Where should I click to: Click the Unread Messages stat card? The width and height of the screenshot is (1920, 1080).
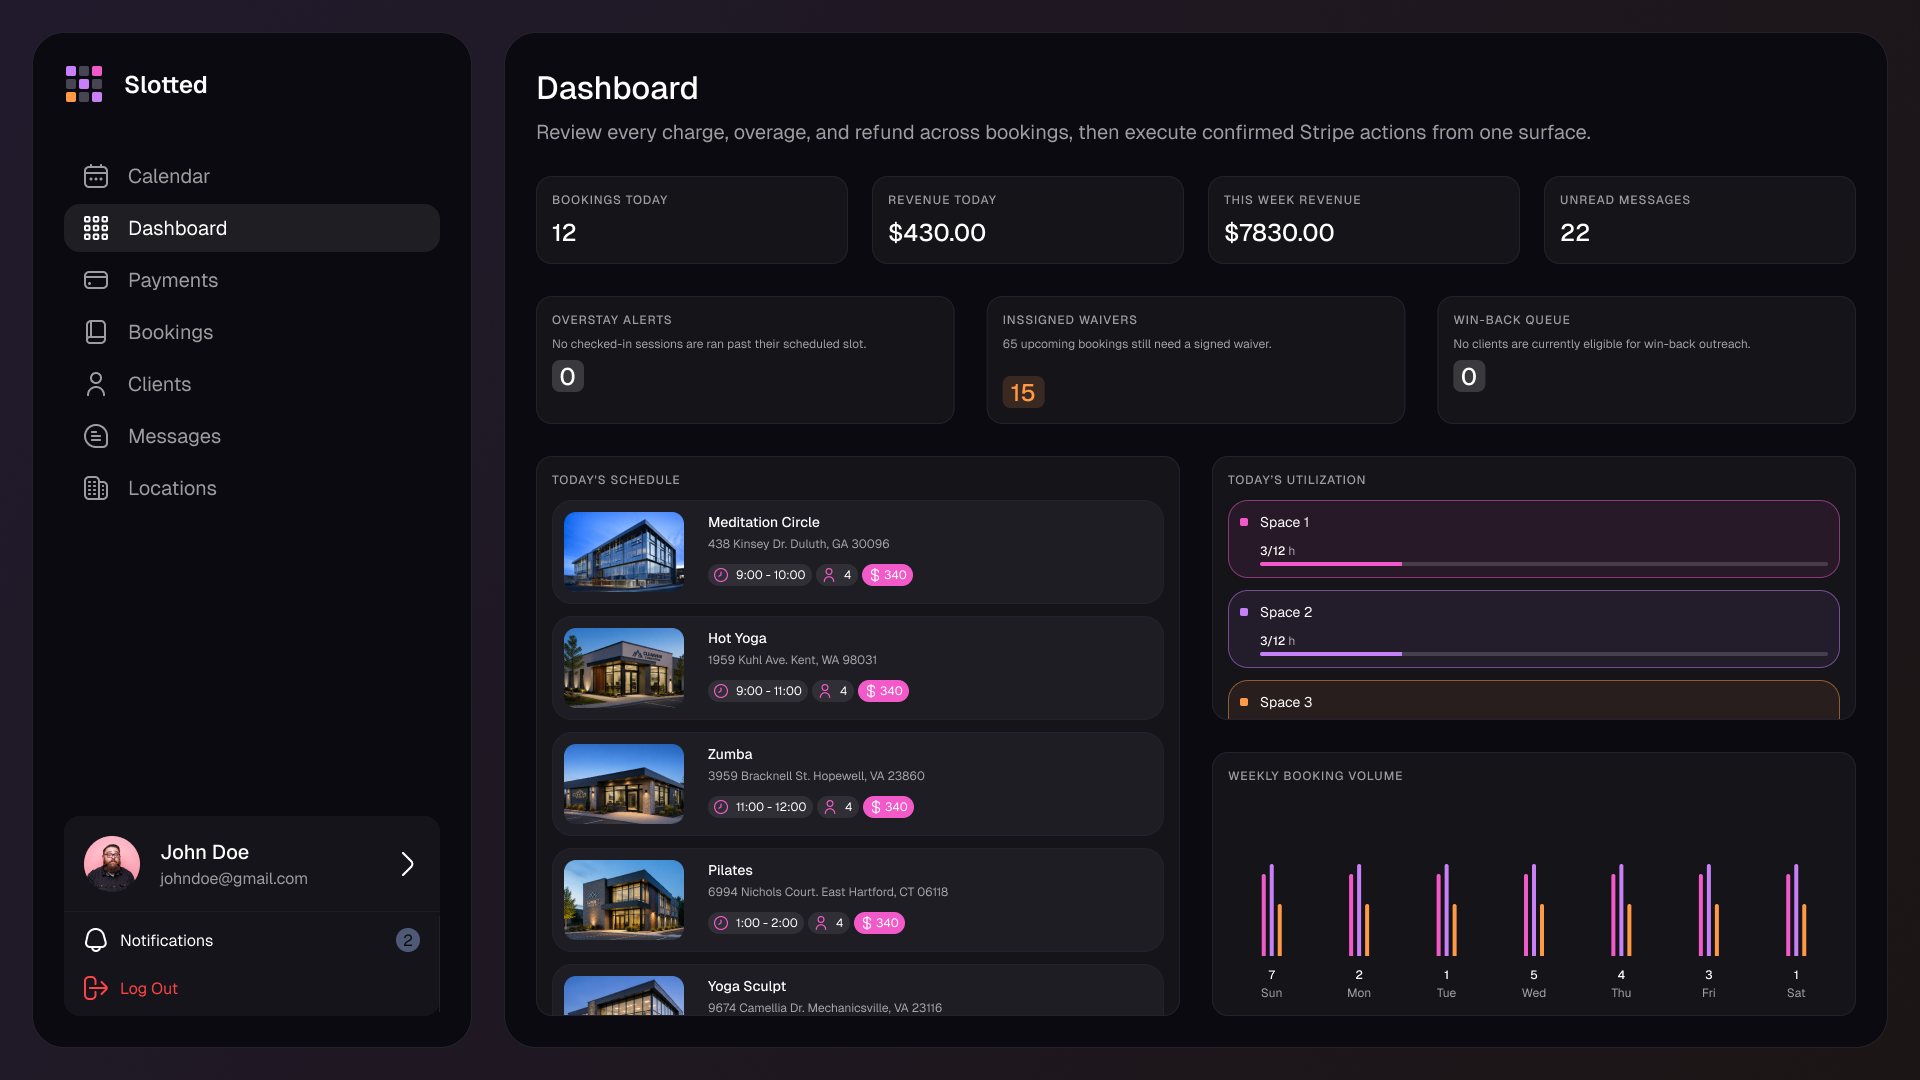coord(1700,220)
